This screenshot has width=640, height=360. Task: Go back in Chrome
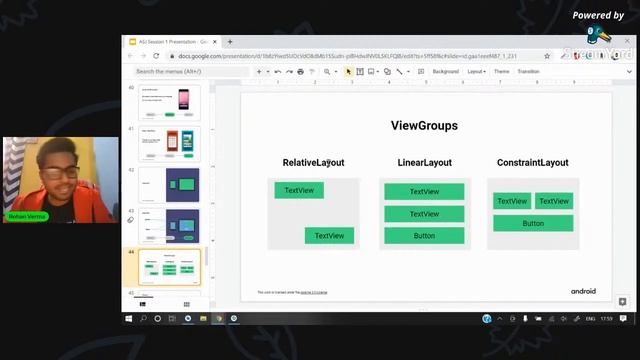tap(130, 56)
